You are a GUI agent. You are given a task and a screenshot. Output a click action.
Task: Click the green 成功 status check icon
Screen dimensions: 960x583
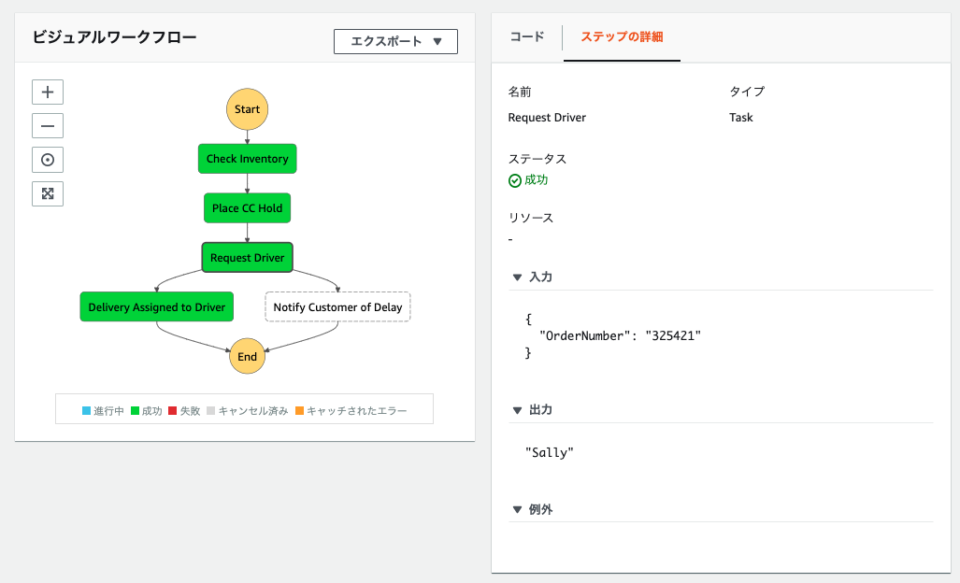pos(515,181)
